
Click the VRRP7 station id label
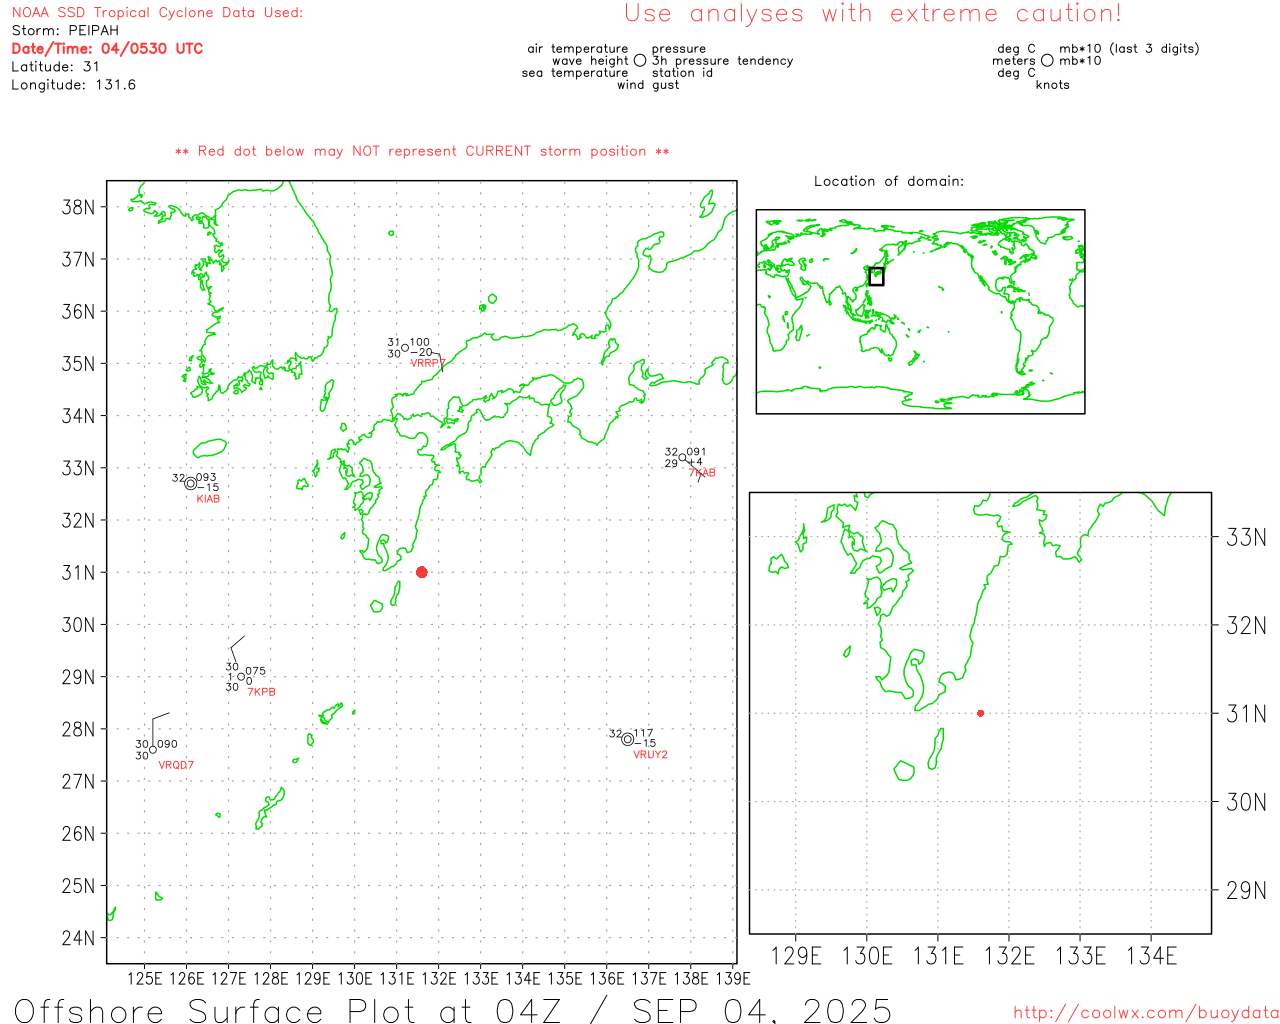428,363
